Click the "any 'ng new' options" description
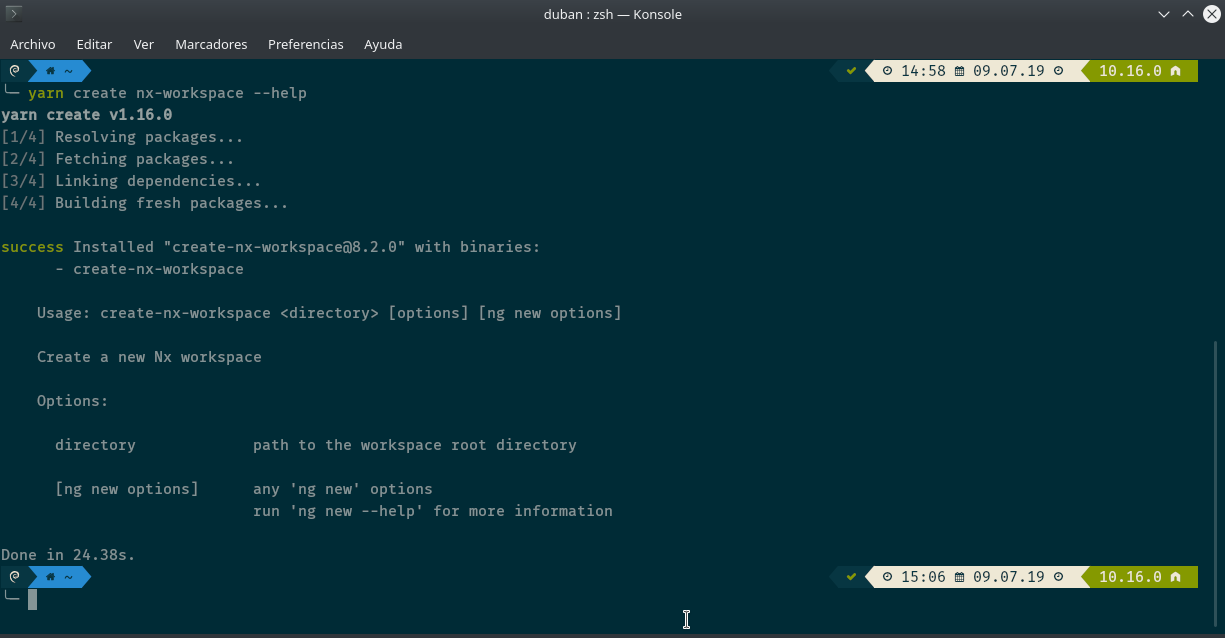The height and width of the screenshot is (638, 1225). (x=343, y=489)
